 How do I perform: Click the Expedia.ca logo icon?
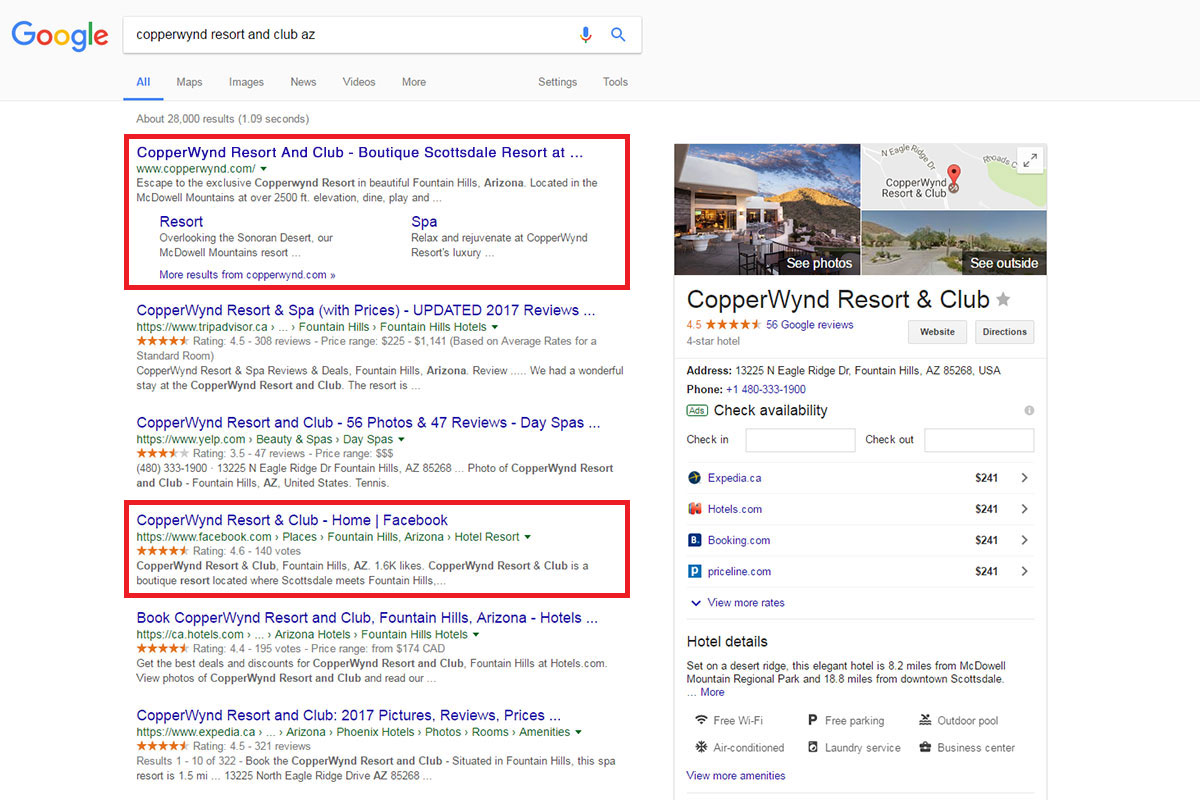coord(695,478)
